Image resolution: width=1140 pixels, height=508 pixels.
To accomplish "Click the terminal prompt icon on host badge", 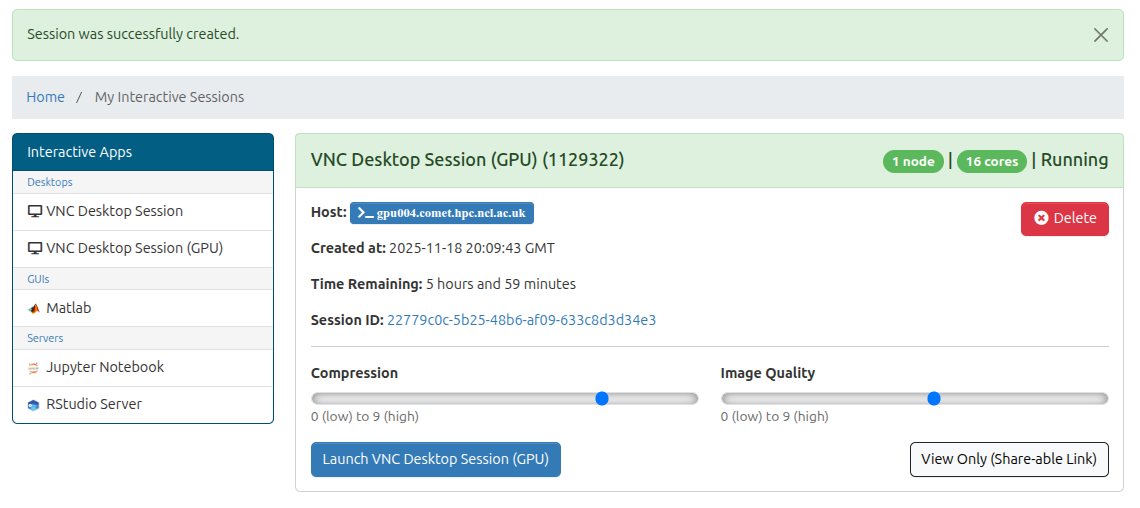I will click(x=365, y=213).
